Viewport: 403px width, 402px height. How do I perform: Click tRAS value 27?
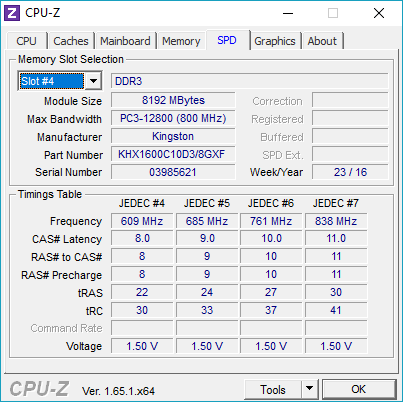[x=271, y=292]
